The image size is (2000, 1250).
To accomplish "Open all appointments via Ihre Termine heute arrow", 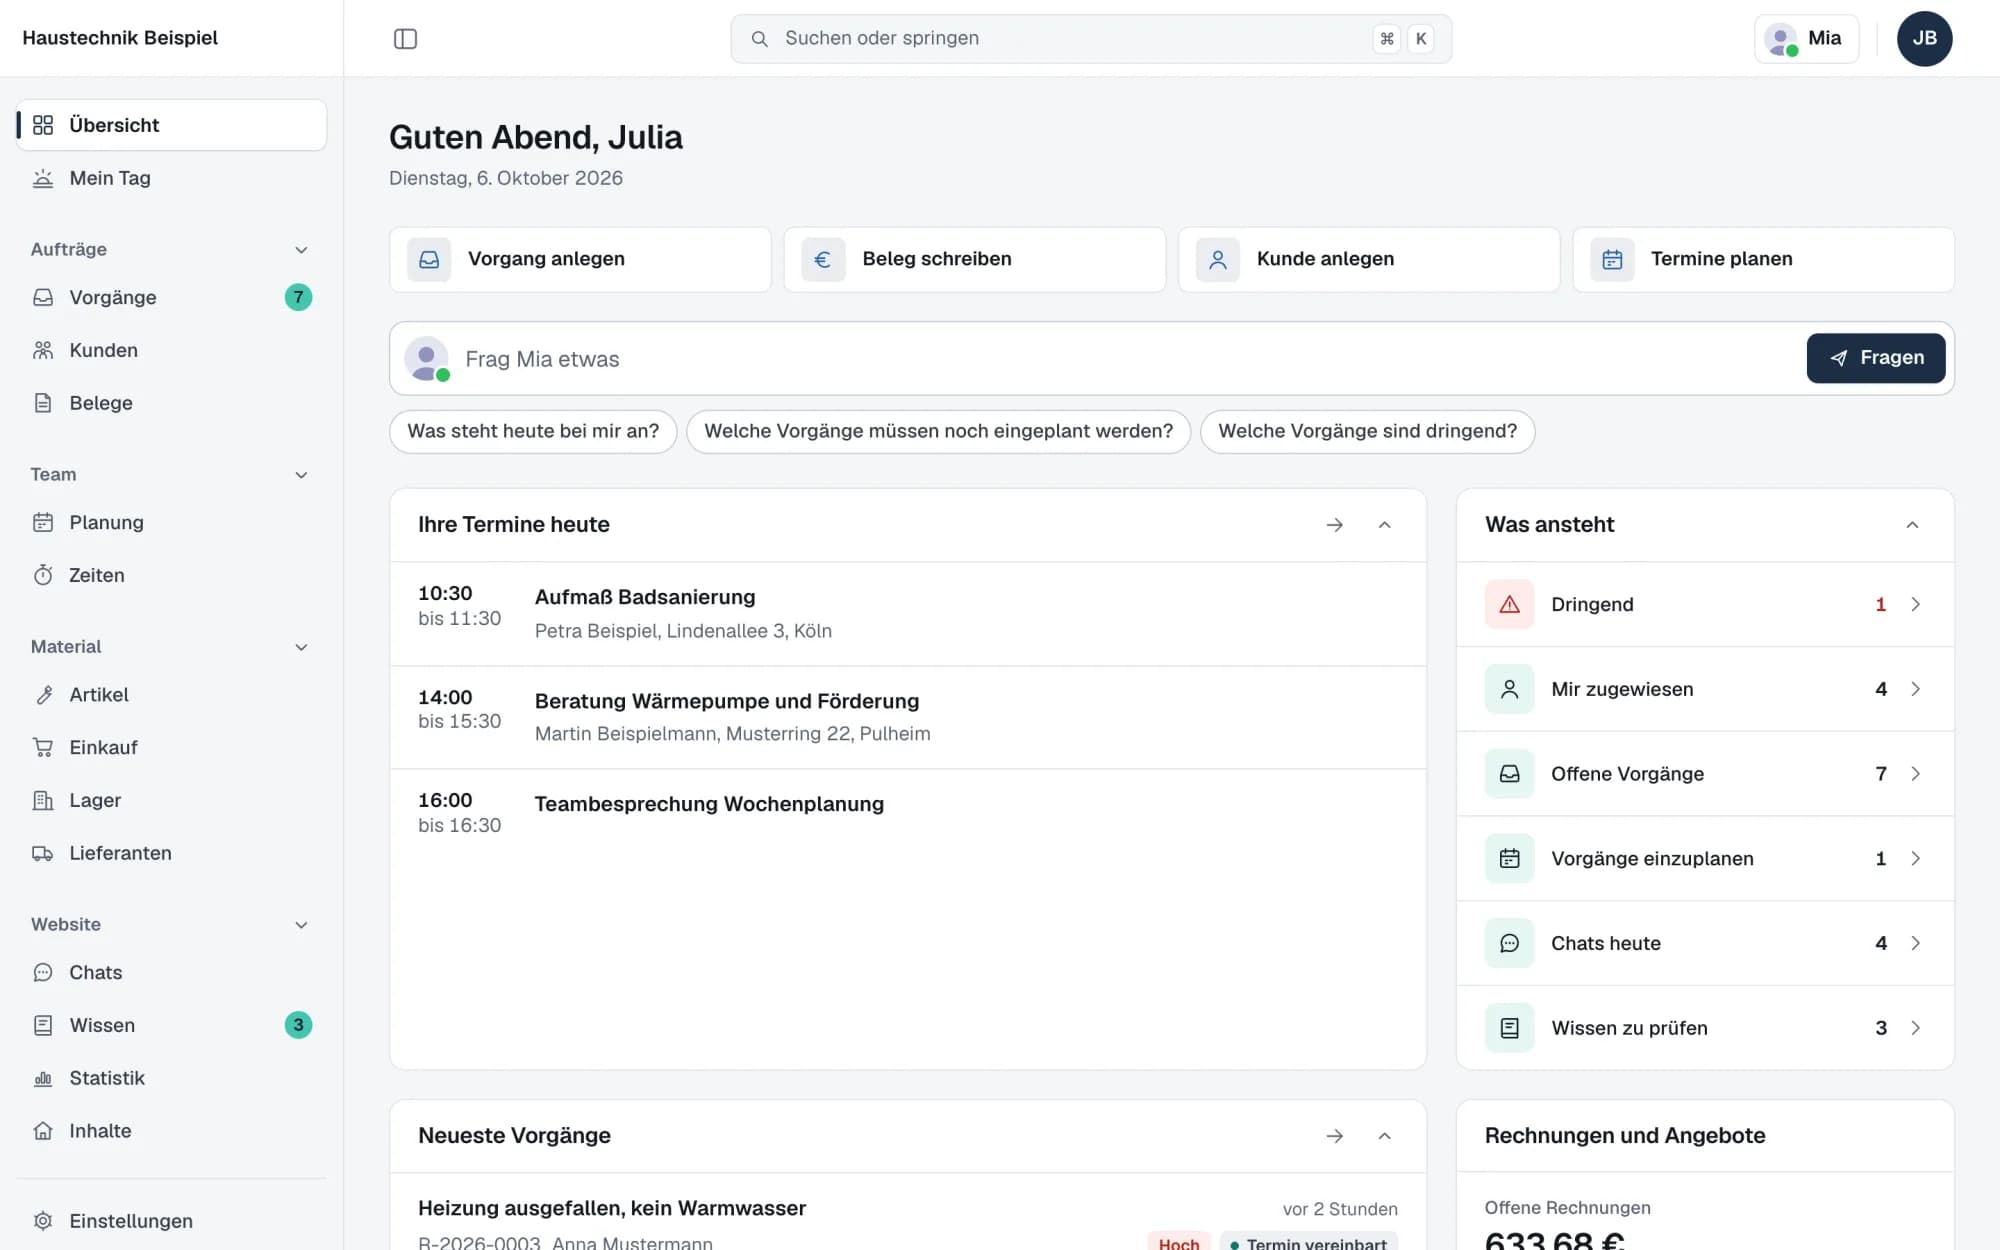I will click(1334, 525).
